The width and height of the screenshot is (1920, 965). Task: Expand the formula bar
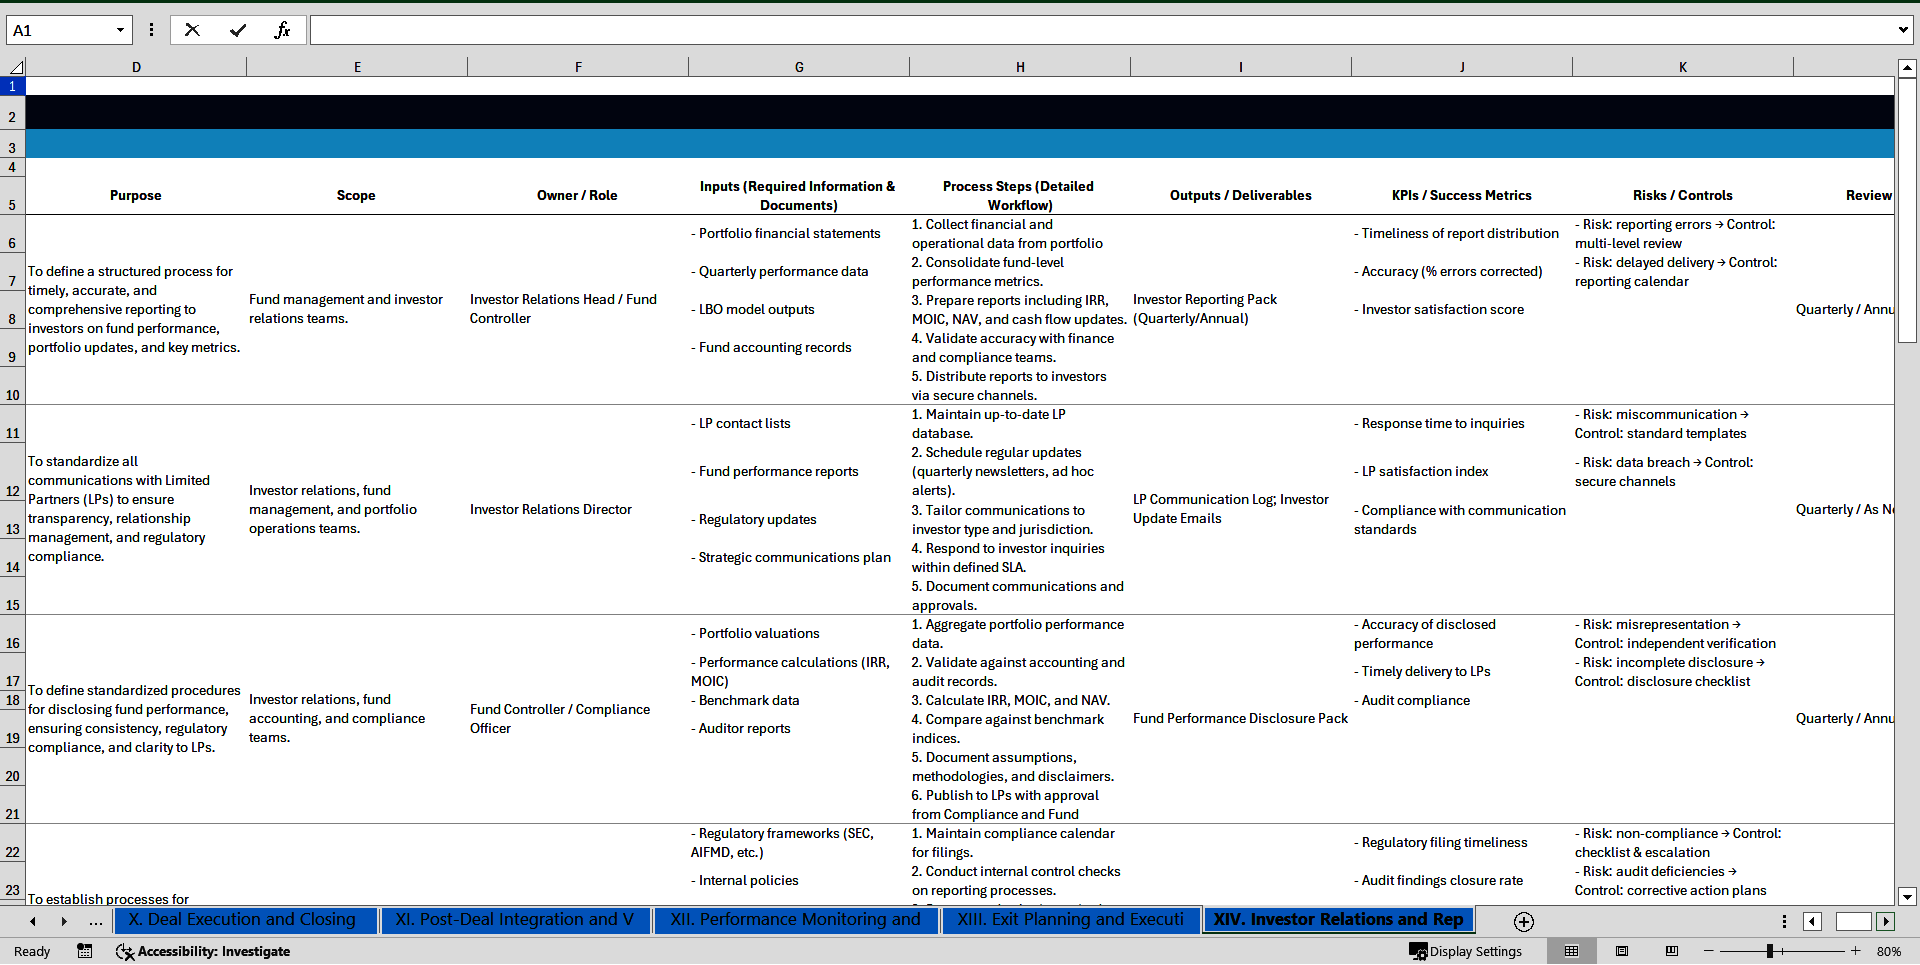1902,30
